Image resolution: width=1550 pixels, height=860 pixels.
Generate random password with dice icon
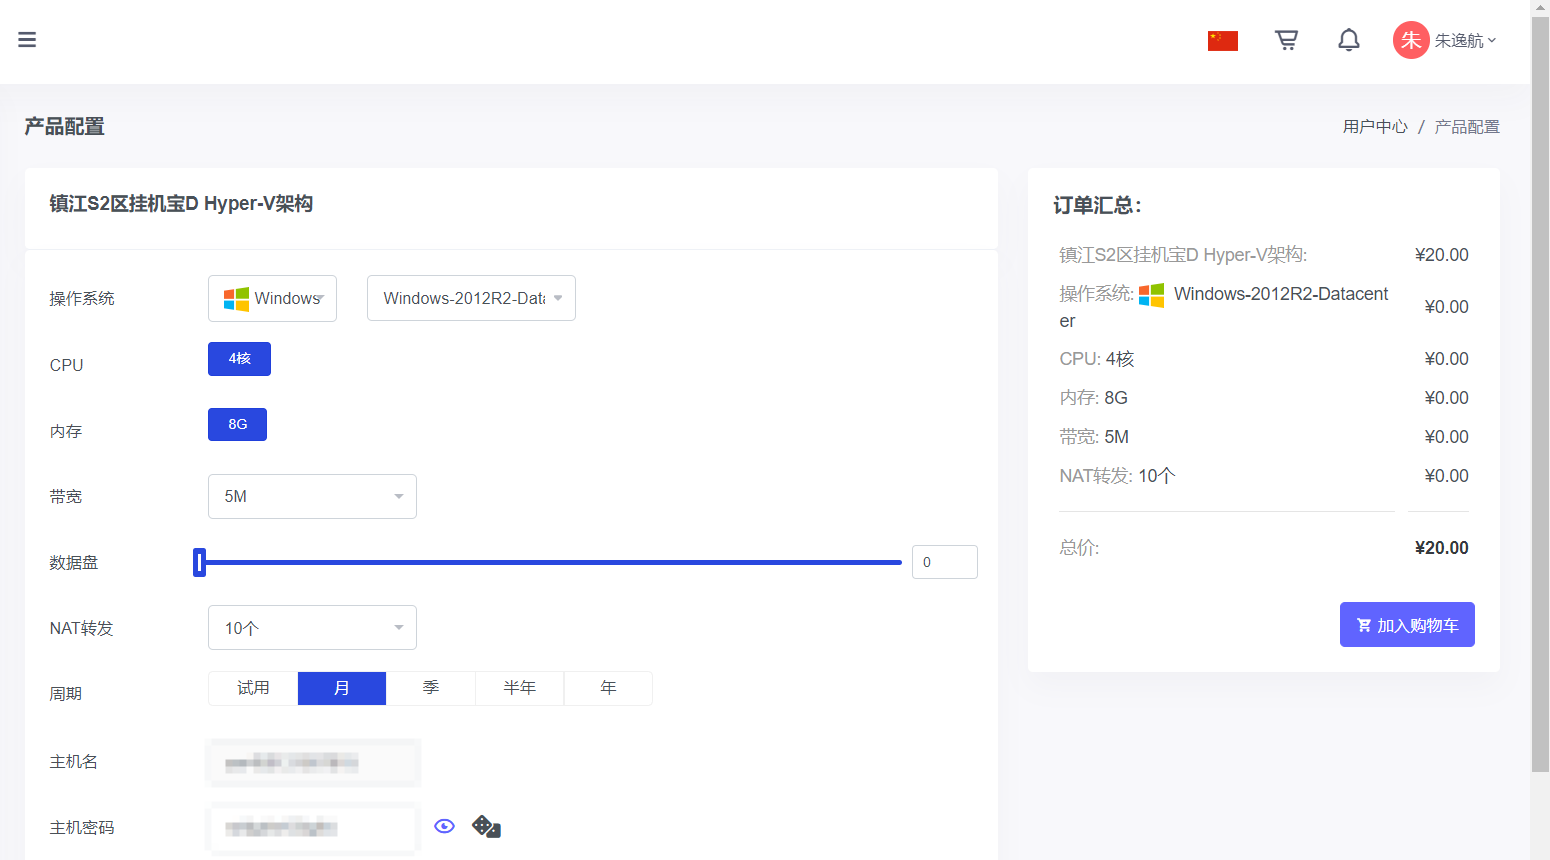tap(486, 826)
